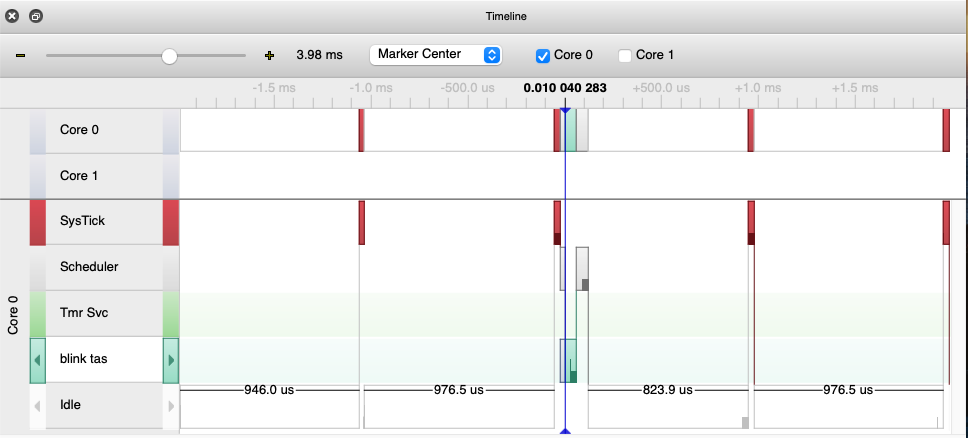Jump to next blink tas event arrow
This screenshot has width=968, height=438.
171,360
